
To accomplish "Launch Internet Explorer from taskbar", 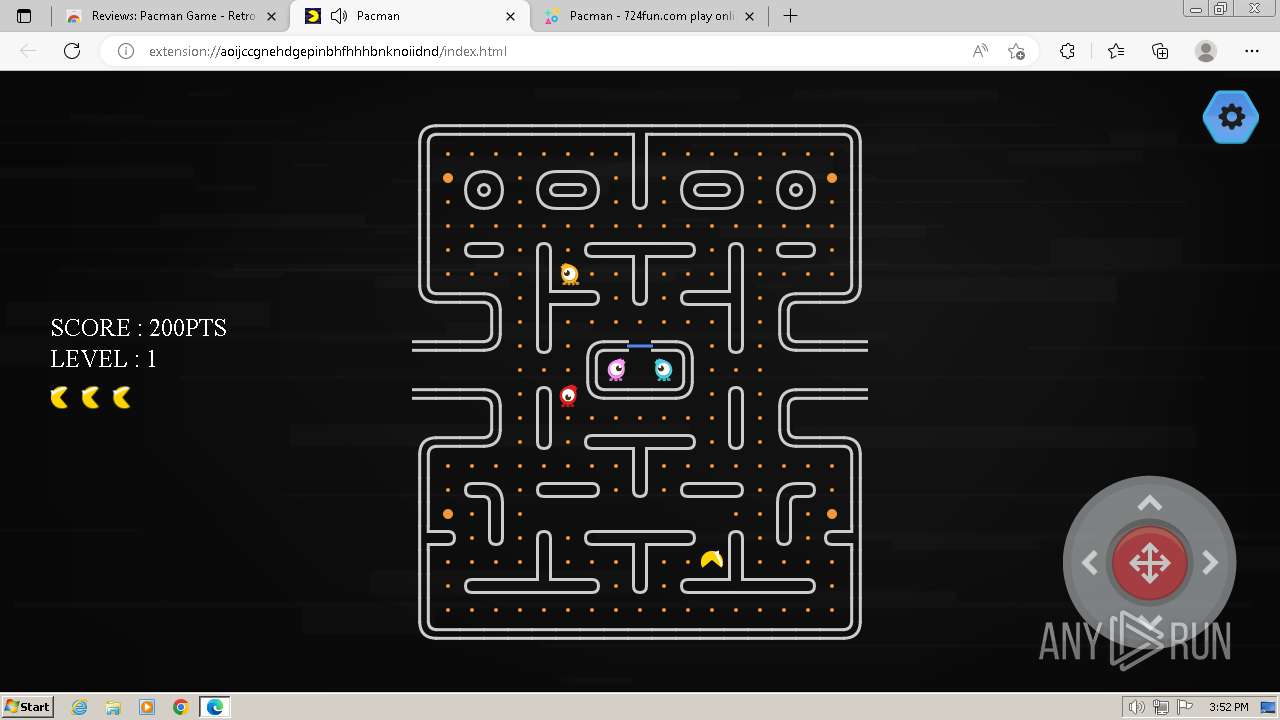I will tap(79, 707).
